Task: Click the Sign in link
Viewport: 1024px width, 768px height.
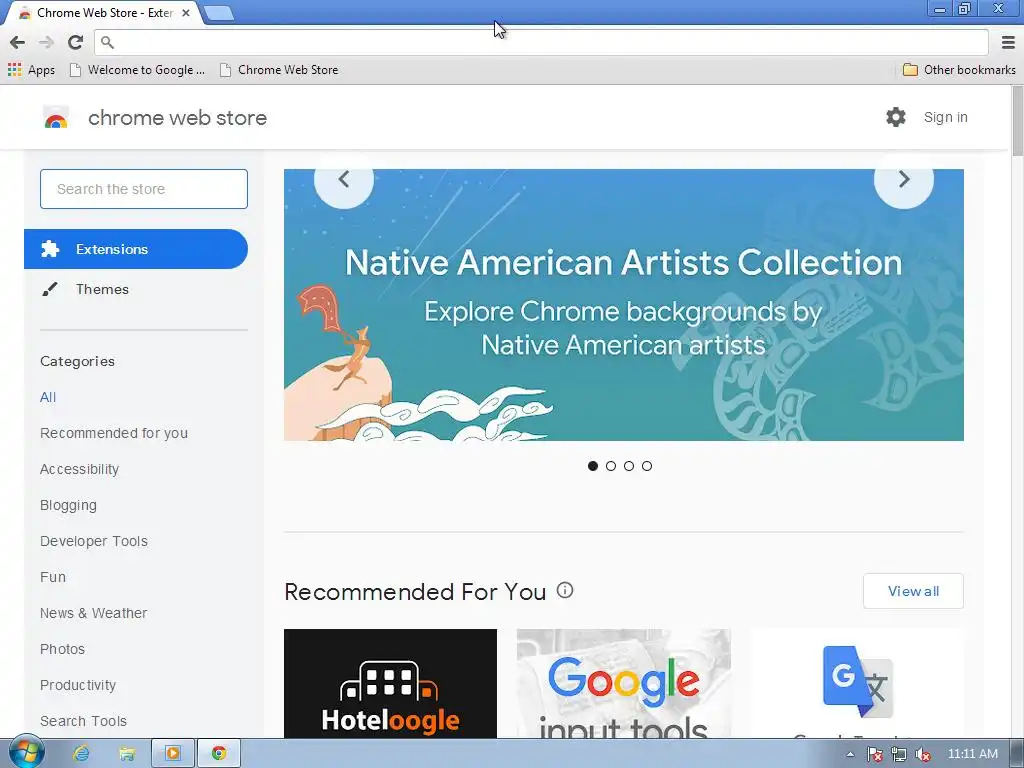Action: (946, 118)
